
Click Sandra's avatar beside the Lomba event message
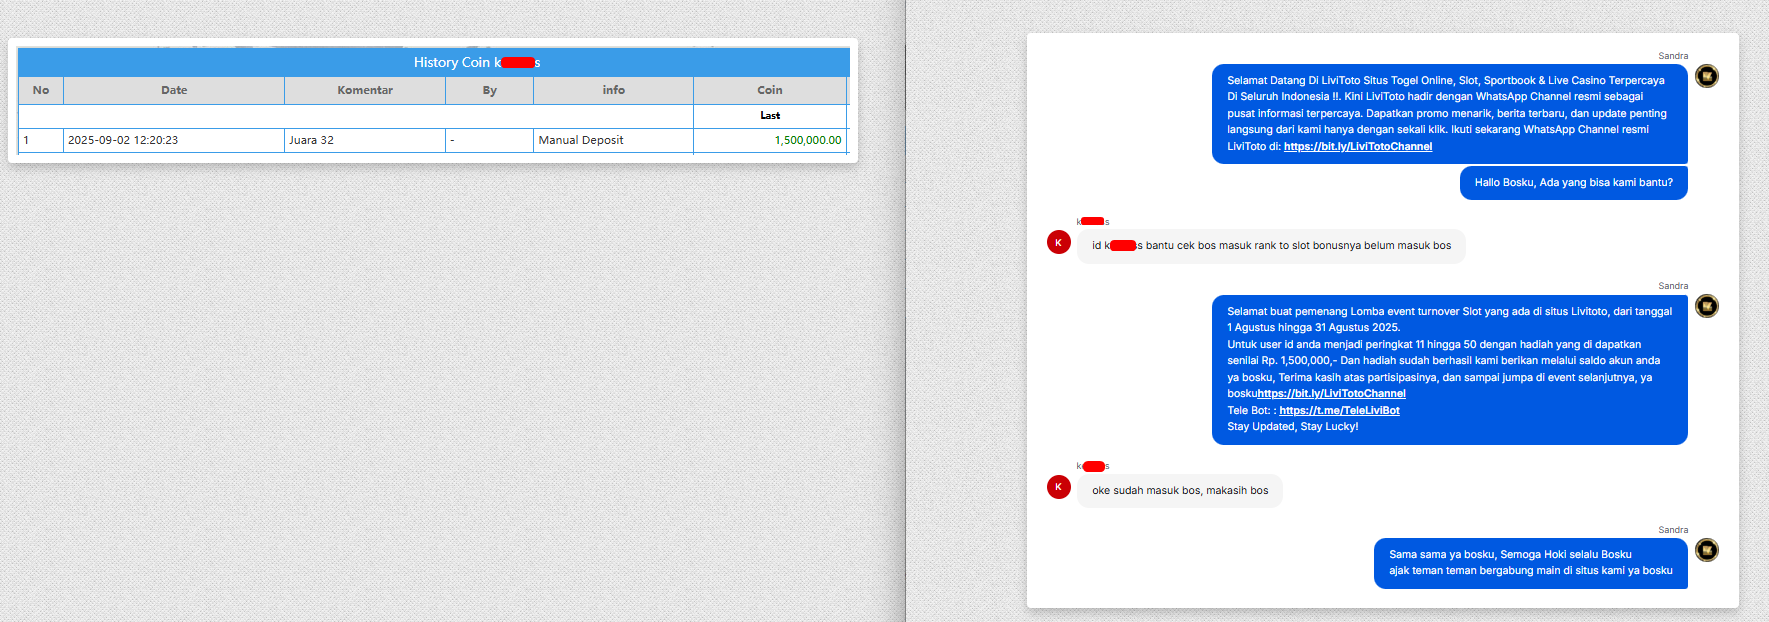pyautogui.click(x=1706, y=306)
